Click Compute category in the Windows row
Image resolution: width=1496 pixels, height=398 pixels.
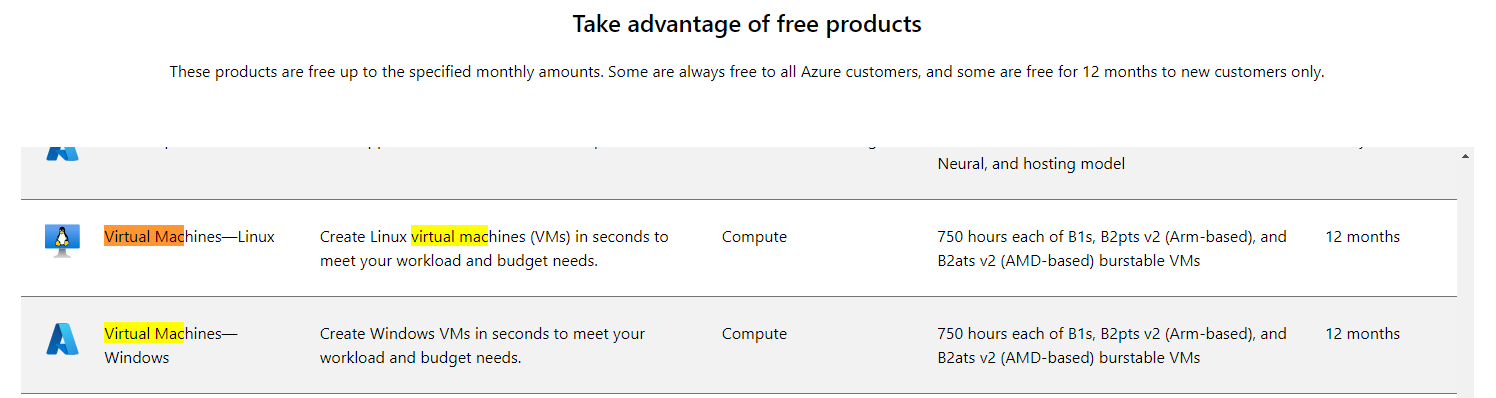[754, 333]
